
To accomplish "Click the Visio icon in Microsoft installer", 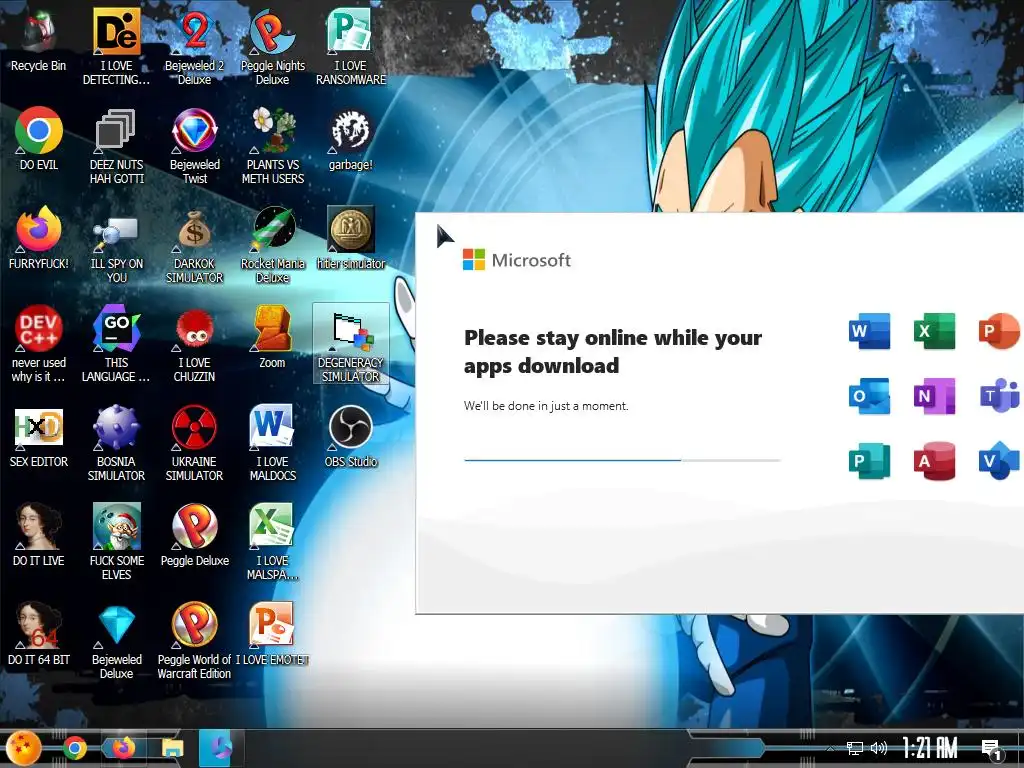I will (x=999, y=460).
